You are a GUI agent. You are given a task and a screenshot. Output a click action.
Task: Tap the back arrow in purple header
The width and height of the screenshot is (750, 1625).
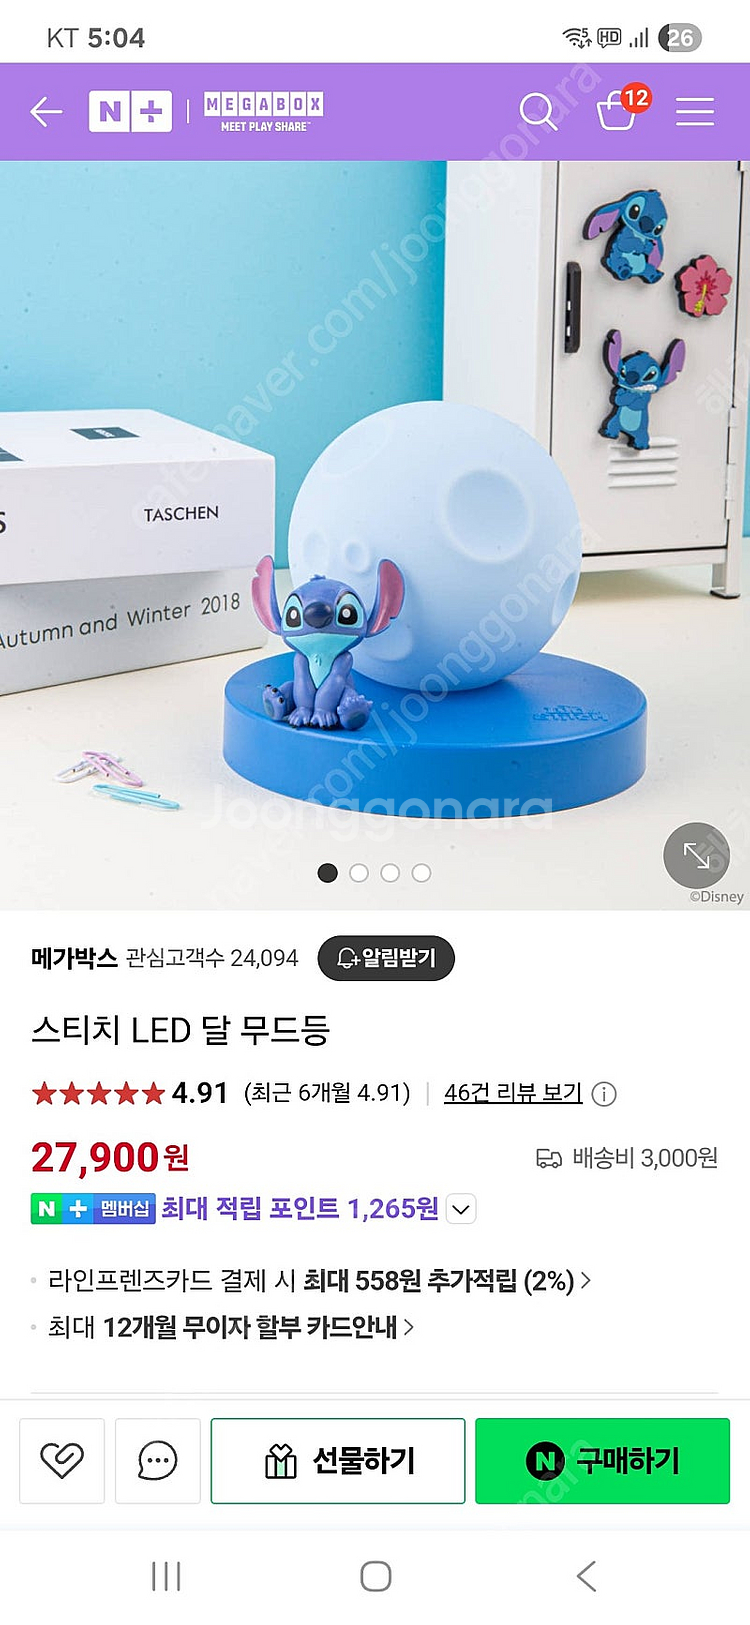pyautogui.click(x=46, y=112)
